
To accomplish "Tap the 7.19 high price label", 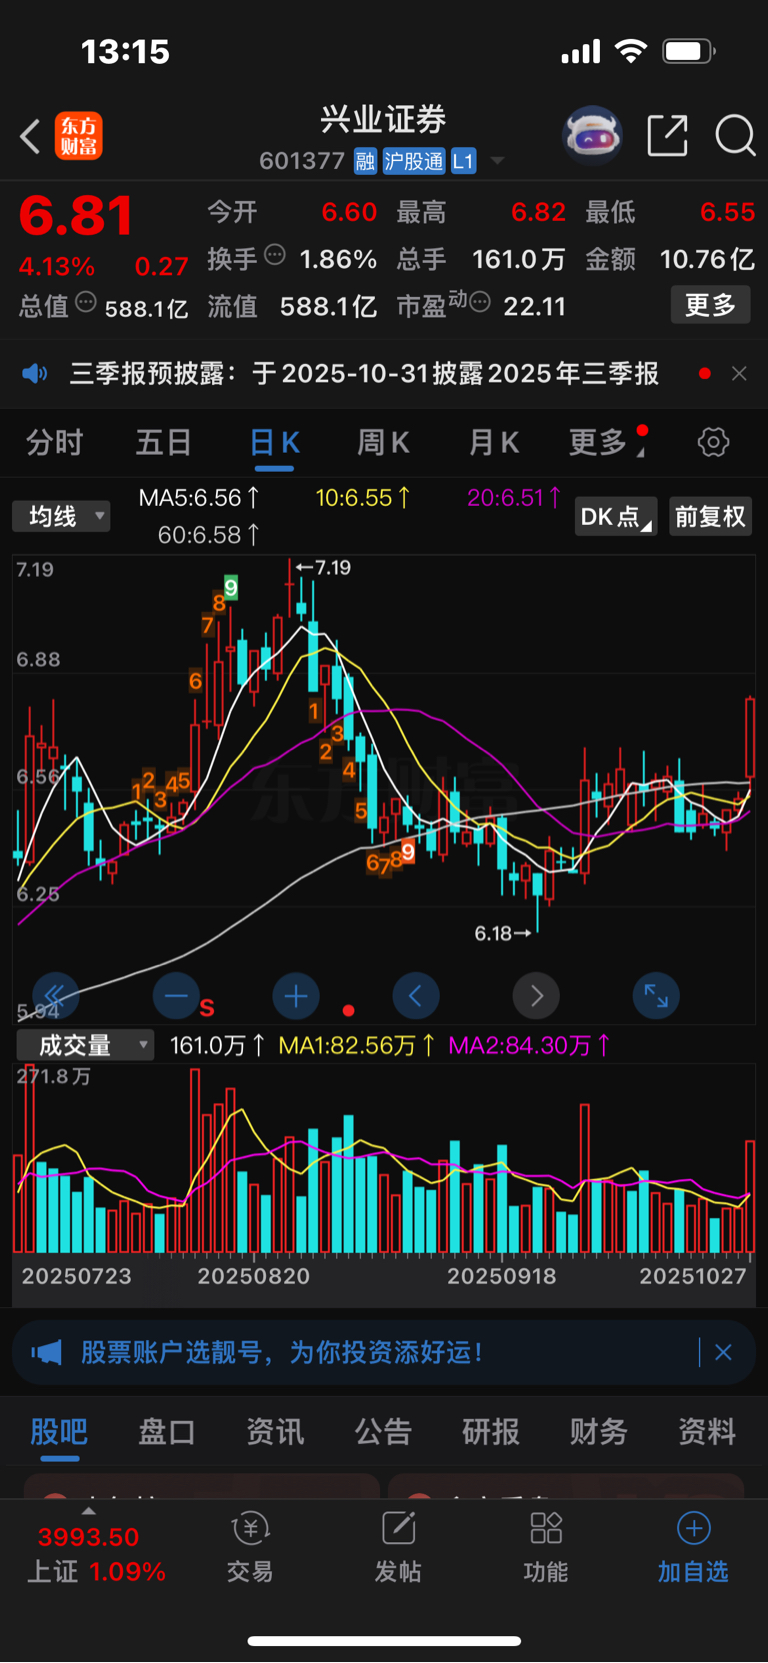I will tap(323, 568).
